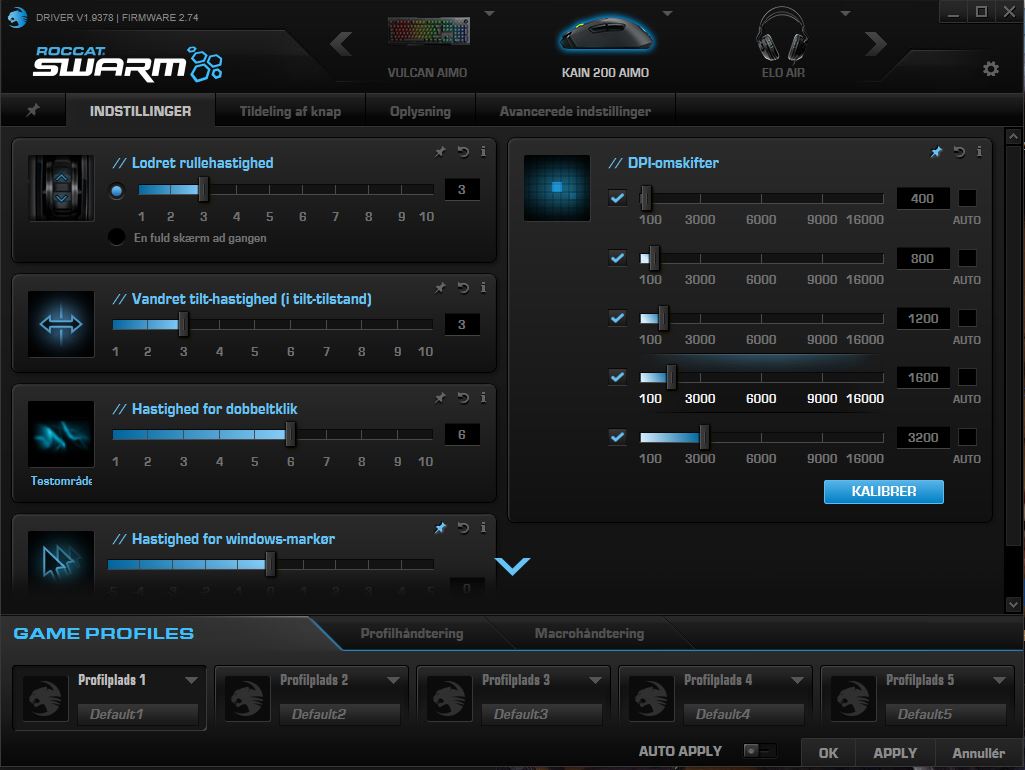This screenshot has height=770, width=1025.
Task: Expand Profilplads 2 dropdown
Action: (393, 680)
